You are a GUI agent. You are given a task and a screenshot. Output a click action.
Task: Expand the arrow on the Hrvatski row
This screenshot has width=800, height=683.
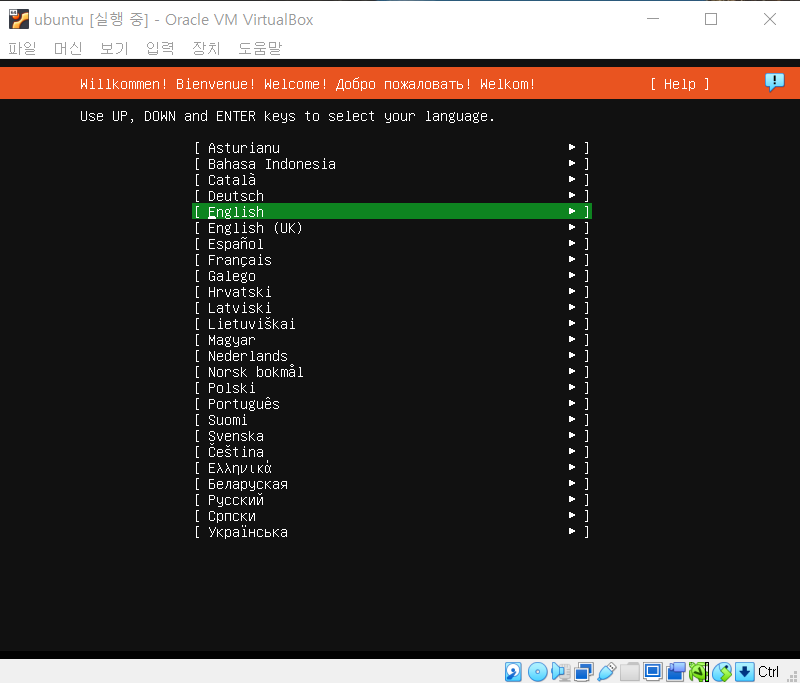572,291
